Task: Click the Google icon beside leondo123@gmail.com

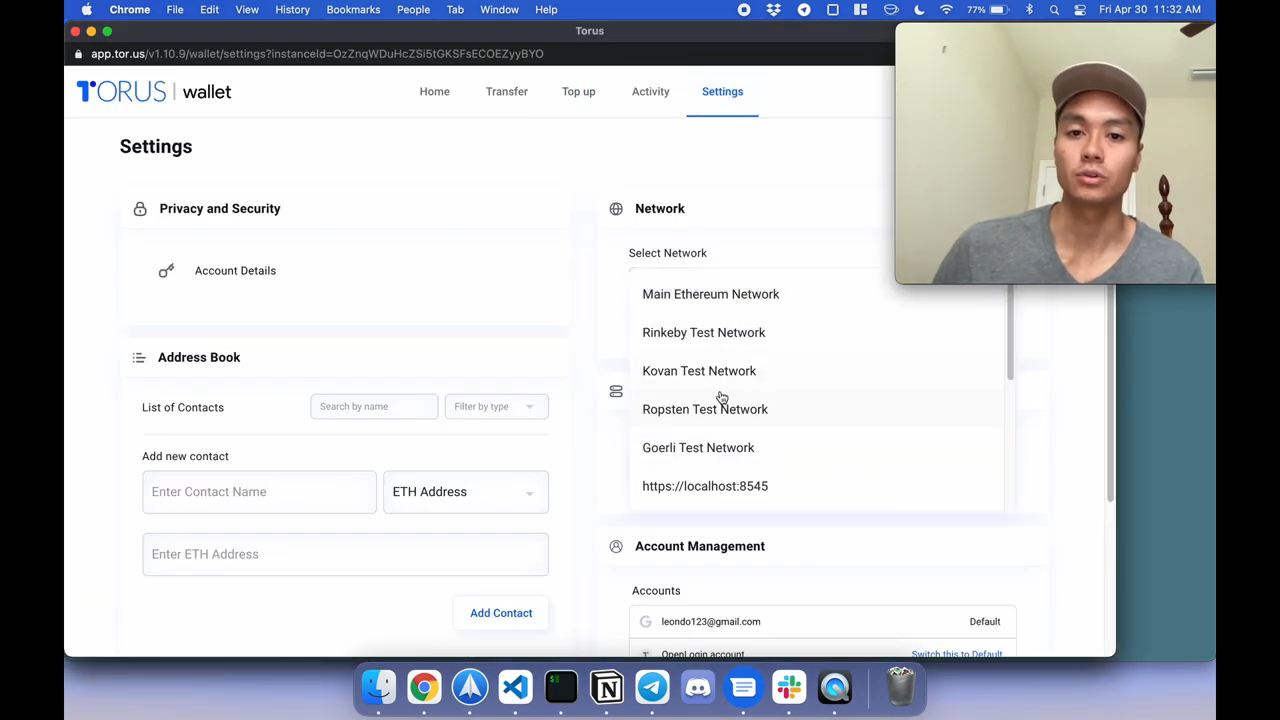Action: pyautogui.click(x=646, y=622)
